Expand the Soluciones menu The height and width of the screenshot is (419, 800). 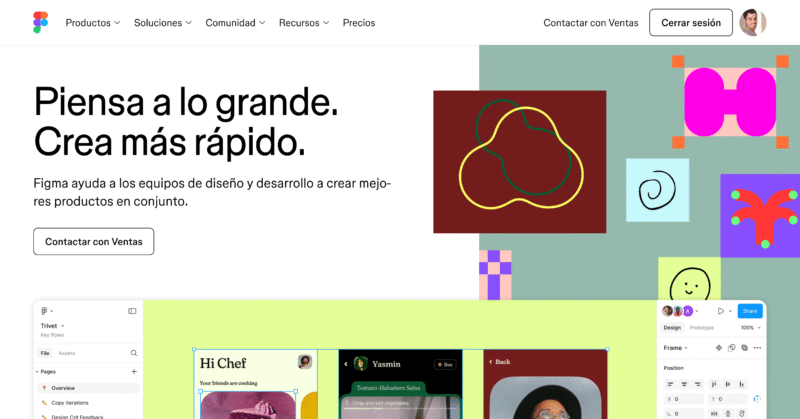(x=163, y=22)
